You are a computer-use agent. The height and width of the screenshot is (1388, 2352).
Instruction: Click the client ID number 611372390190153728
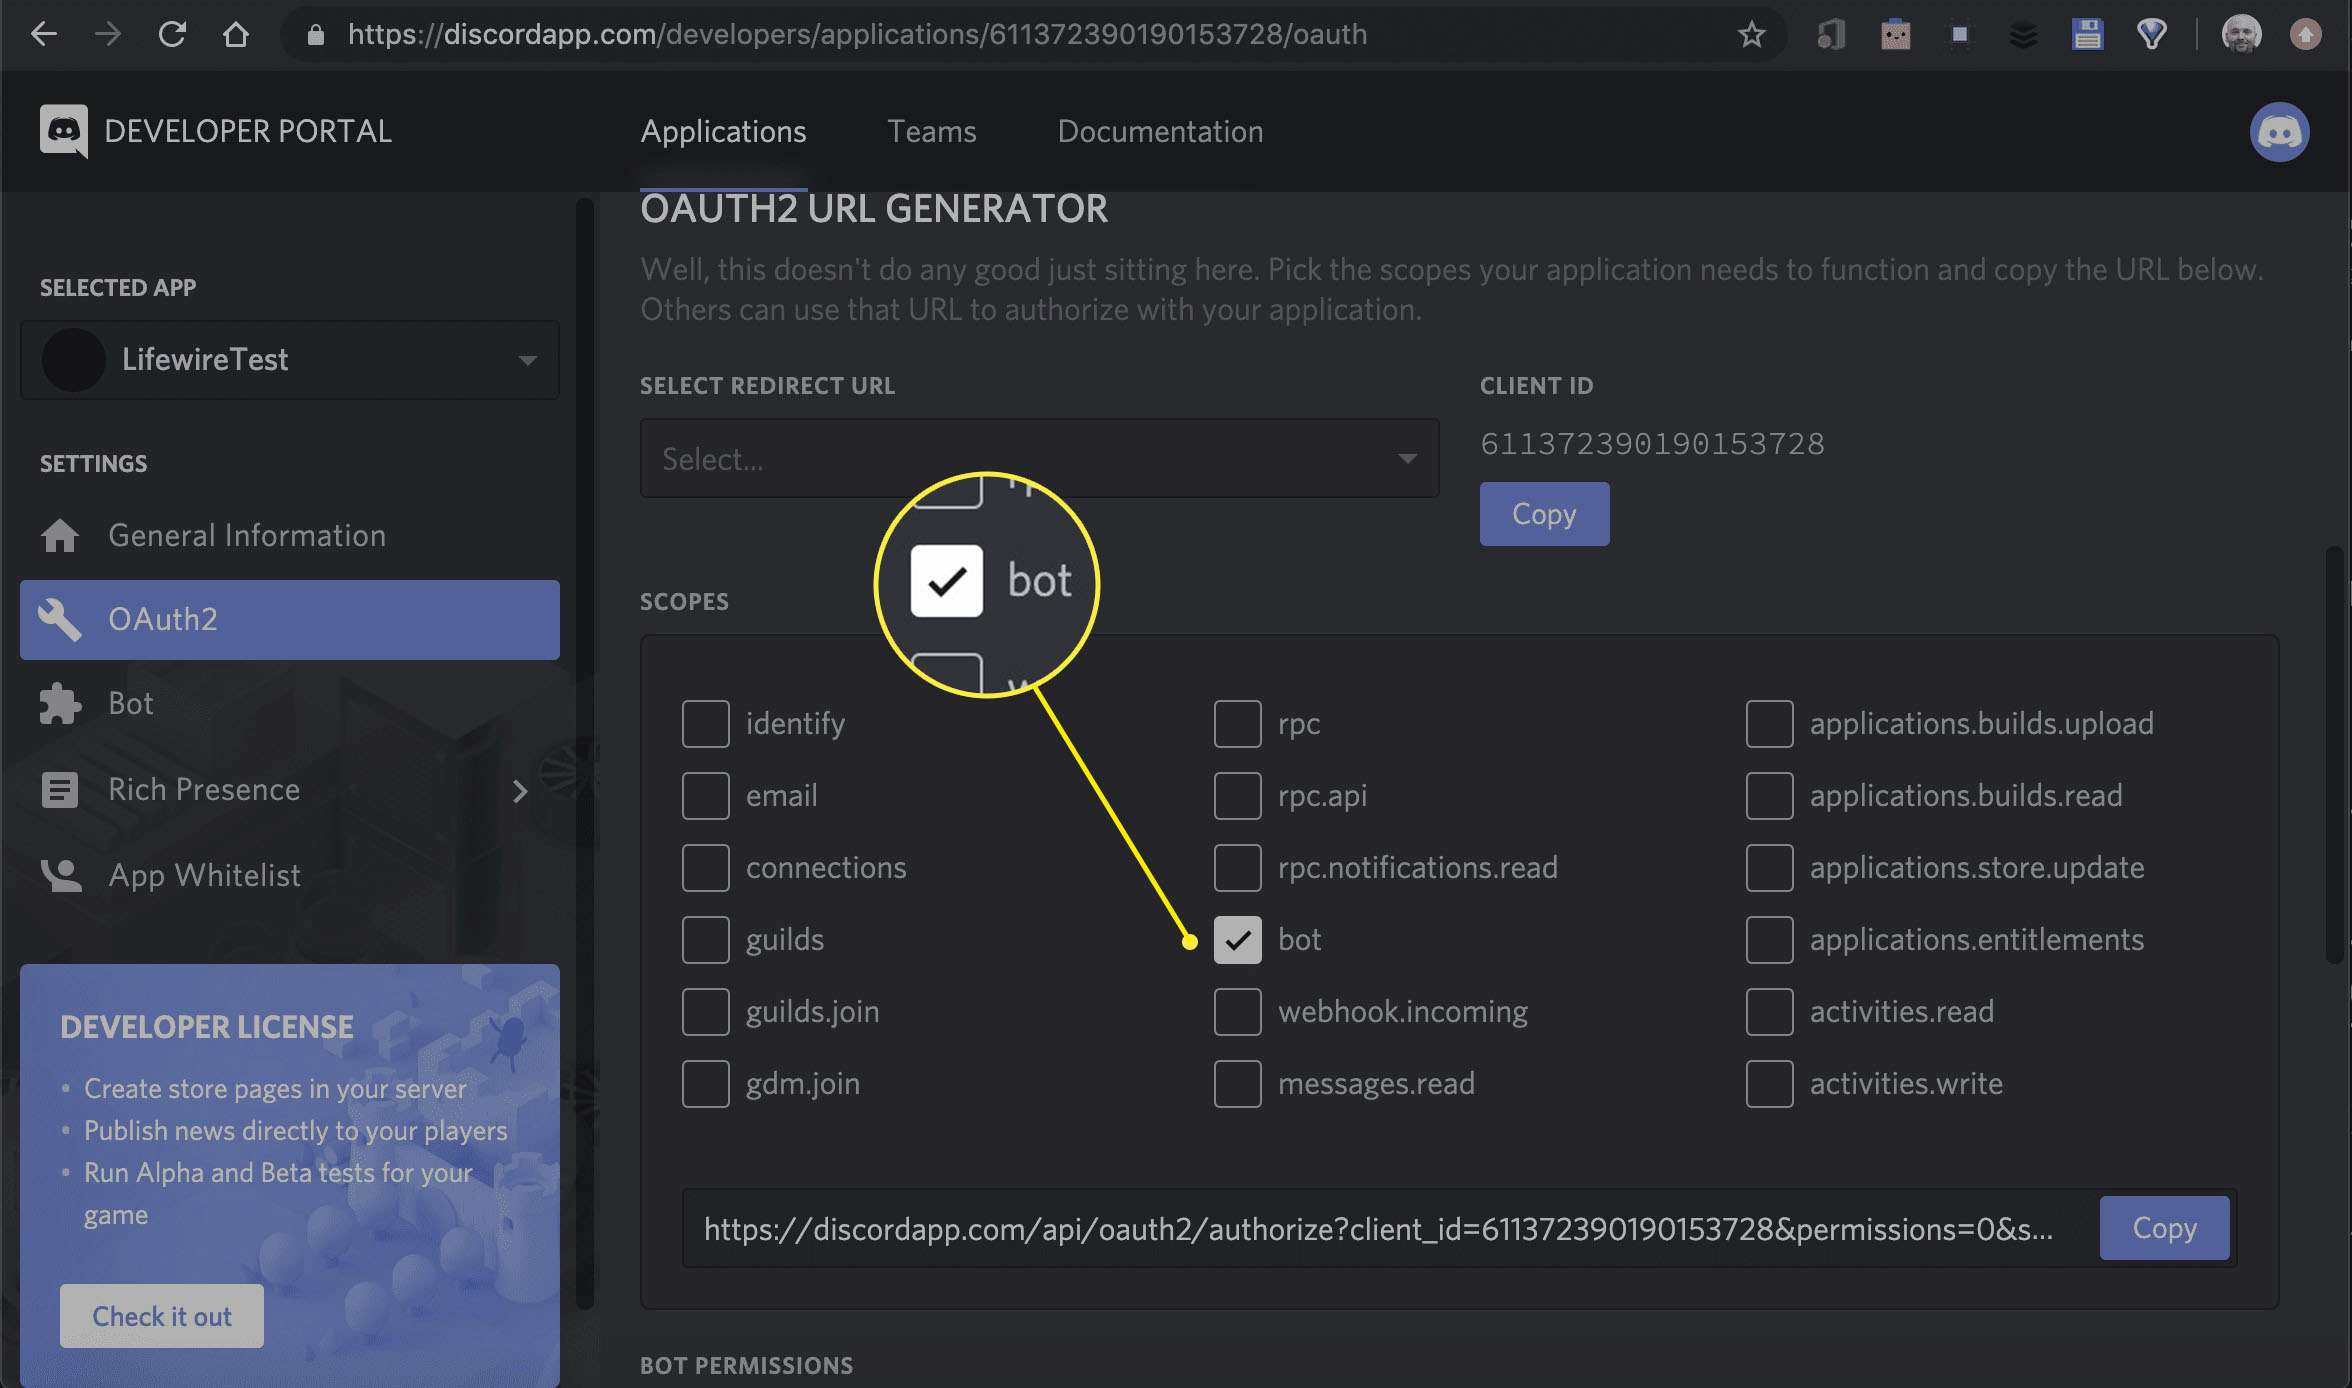click(x=1652, y=444)
